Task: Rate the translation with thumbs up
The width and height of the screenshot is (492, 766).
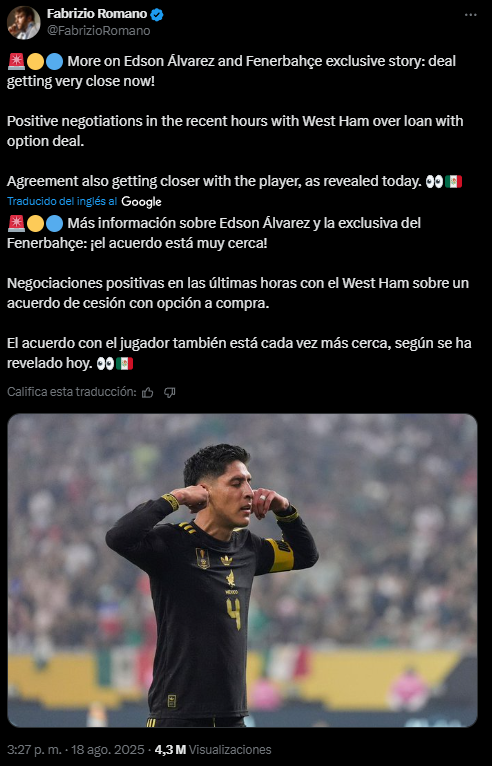Action: (x=148, y=392)
